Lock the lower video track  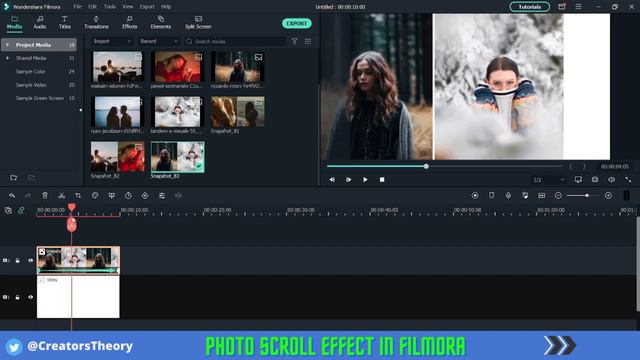click(x=18, y=297)
